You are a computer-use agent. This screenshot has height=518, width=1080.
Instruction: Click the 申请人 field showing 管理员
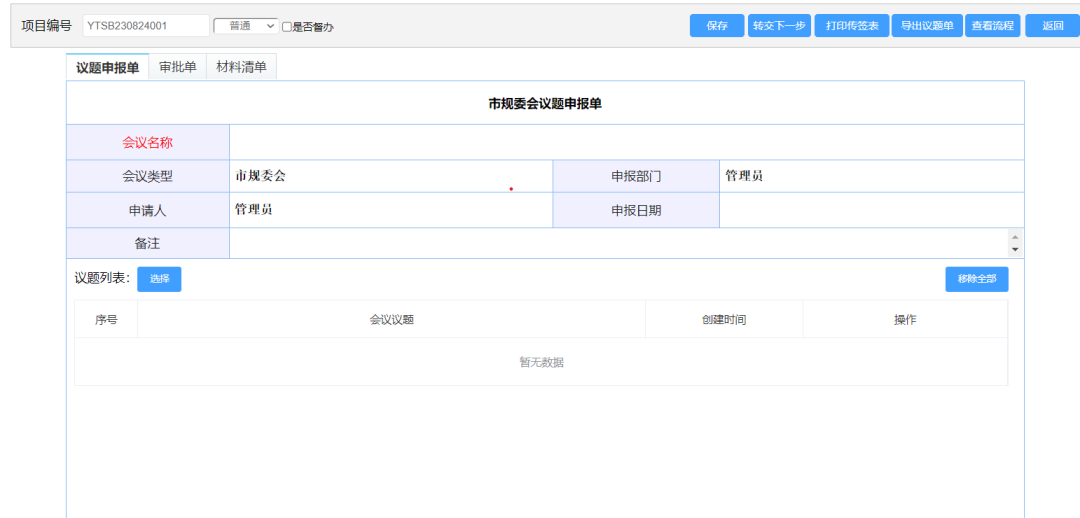click(x=391, y=210)
